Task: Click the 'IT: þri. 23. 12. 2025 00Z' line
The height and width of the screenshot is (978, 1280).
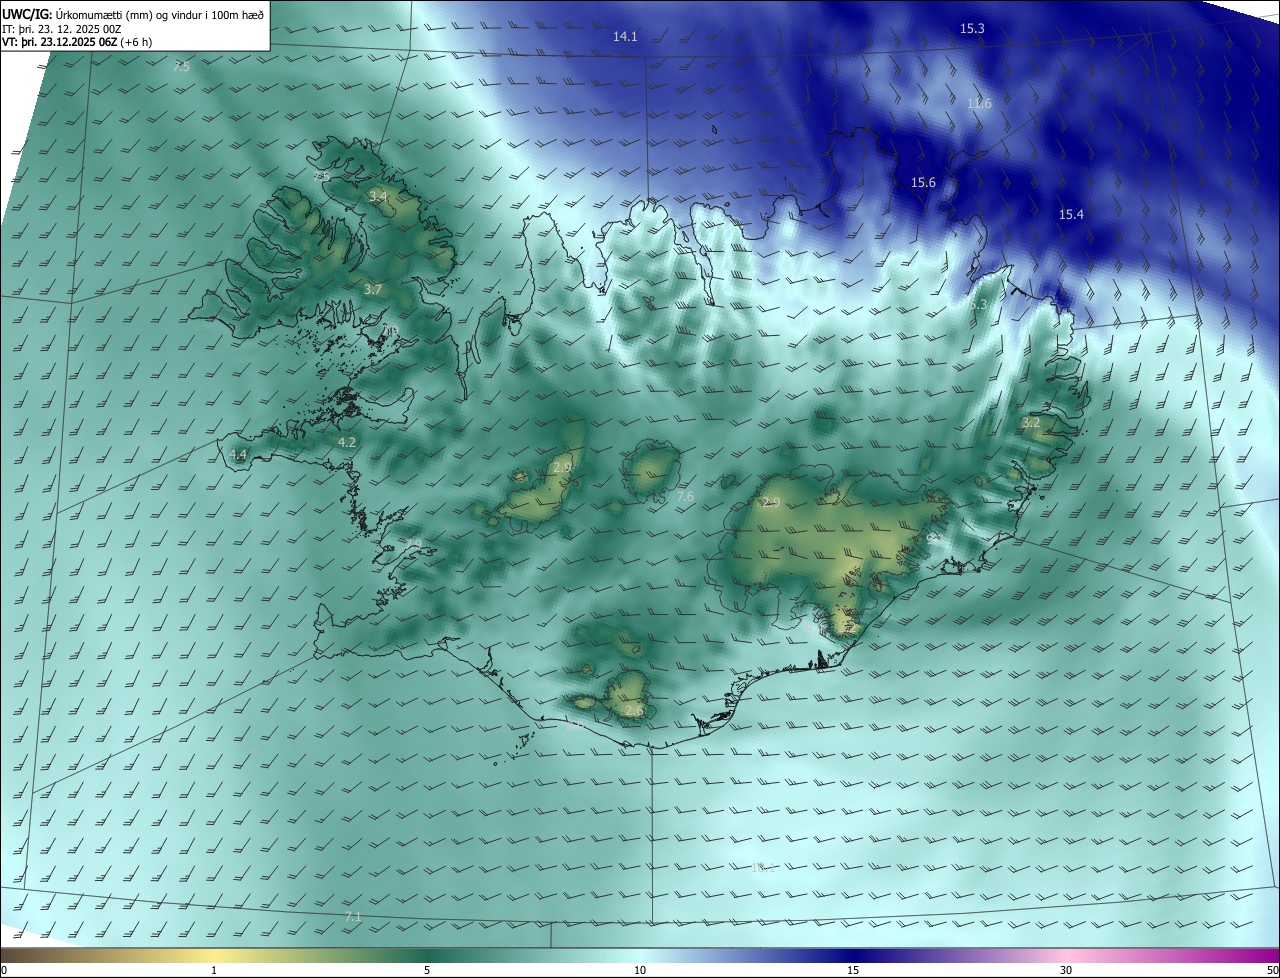Action: pos(62,29)
